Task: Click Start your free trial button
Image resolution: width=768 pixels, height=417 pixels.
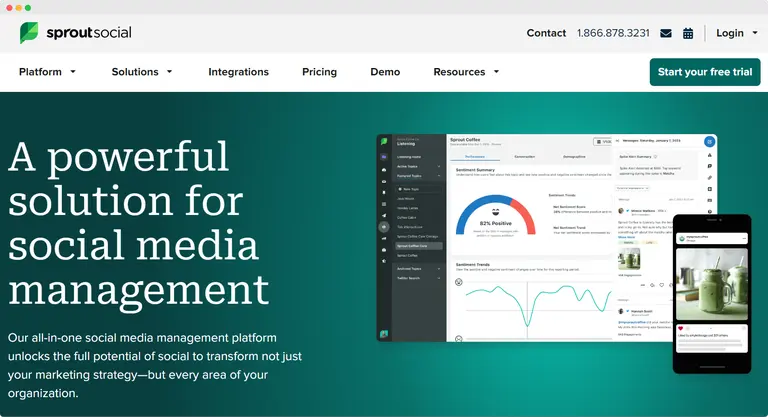Action: 705,72
